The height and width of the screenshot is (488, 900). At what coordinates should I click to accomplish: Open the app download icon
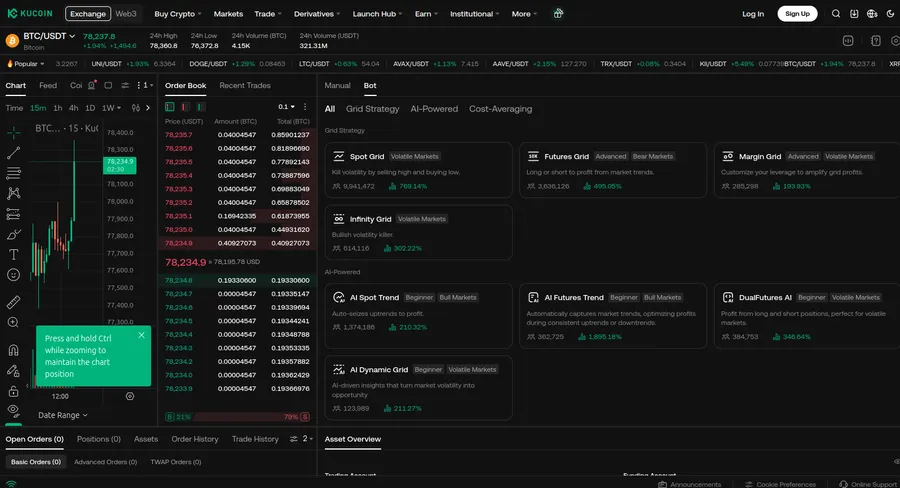tap(854, 14)
